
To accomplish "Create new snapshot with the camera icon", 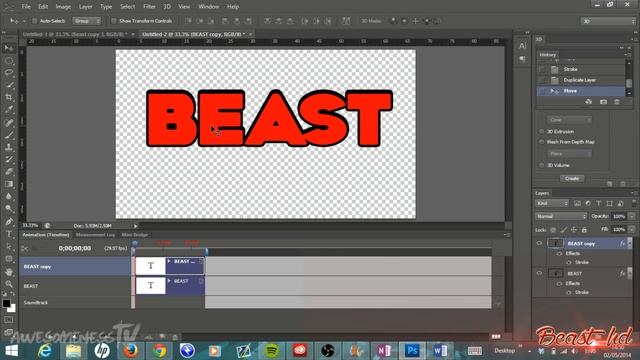I will [603, 102].
